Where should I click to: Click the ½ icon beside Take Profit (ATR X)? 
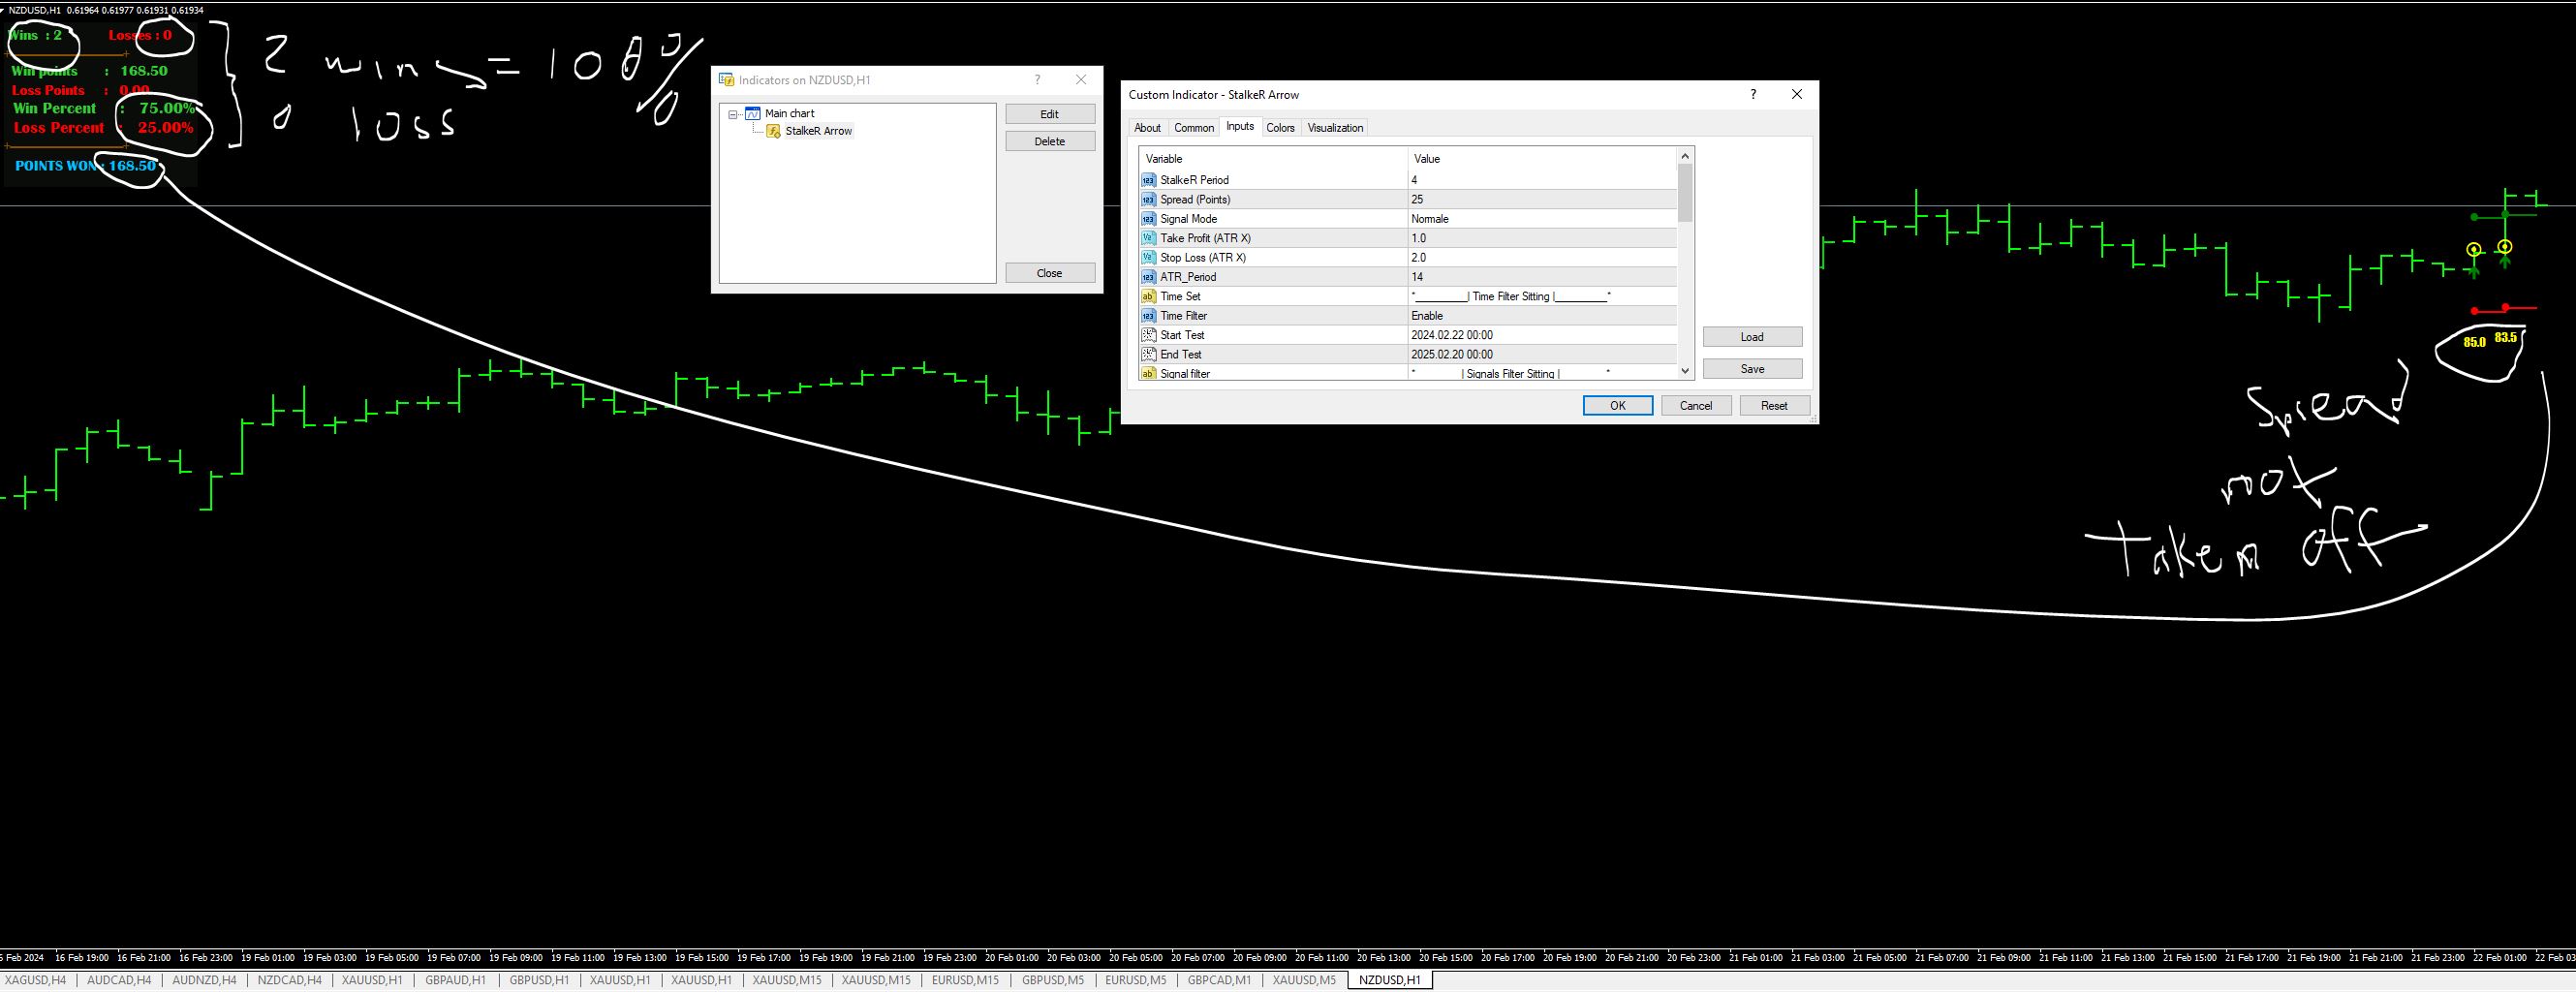click(x=1147, y=238)
